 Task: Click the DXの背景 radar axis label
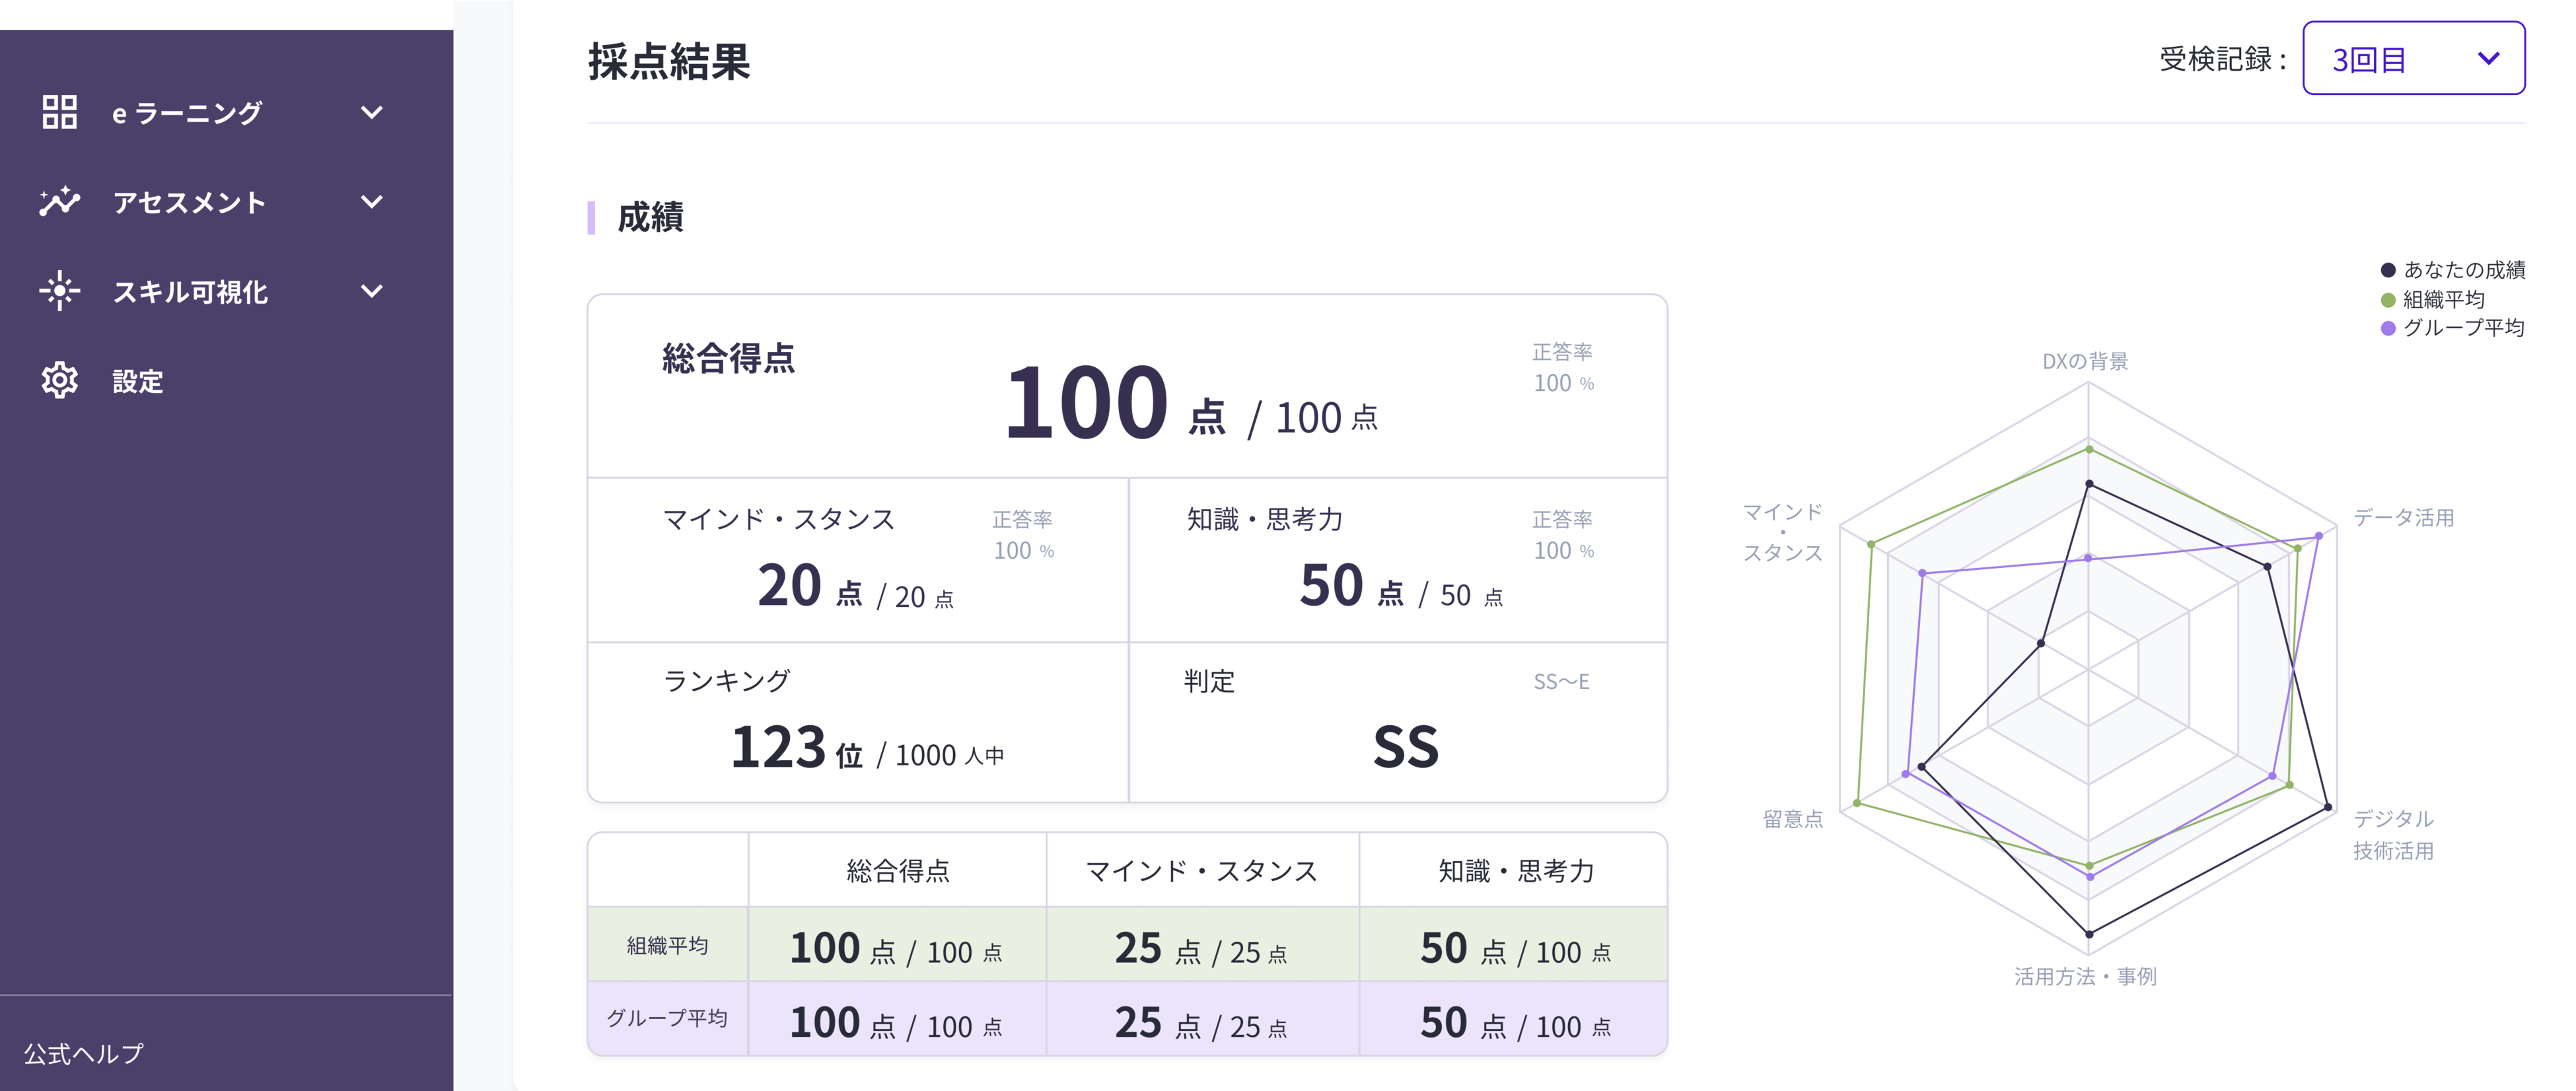[x=2085, y=361]
